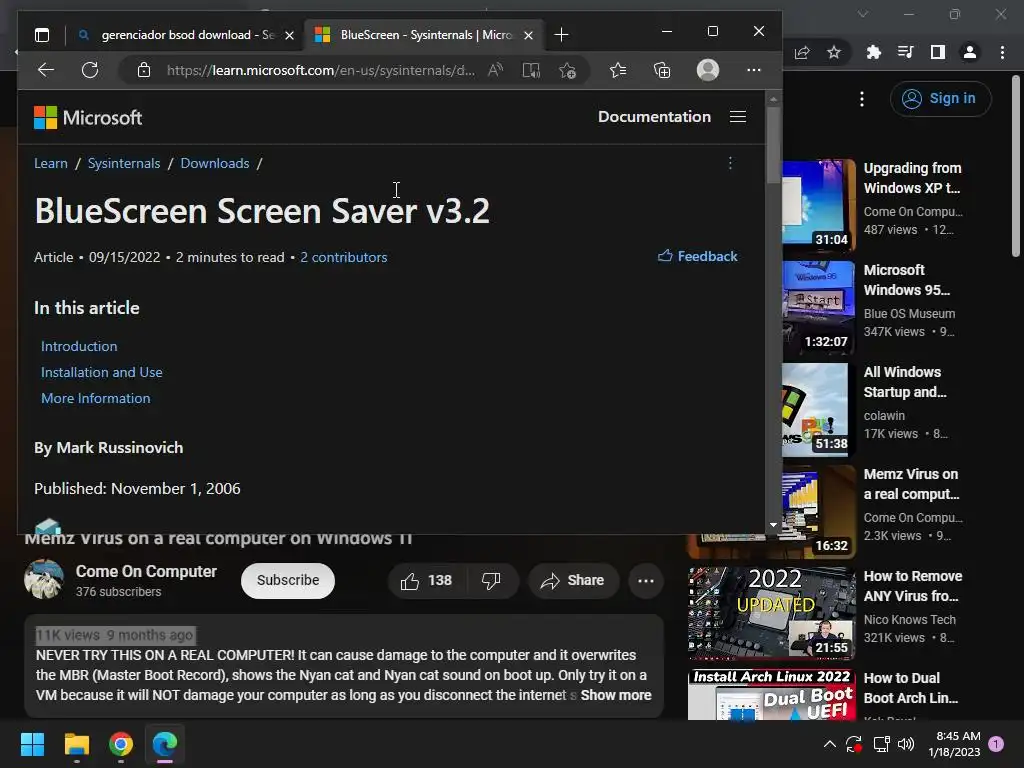Go to Downloads breadcrumb

215,163
